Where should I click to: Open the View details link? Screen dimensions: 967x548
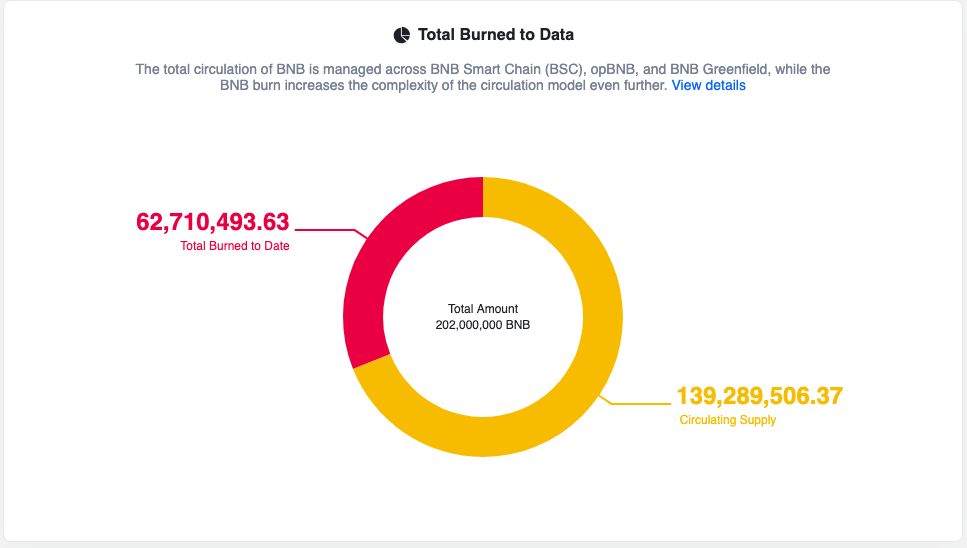click(x=708, y=86)
